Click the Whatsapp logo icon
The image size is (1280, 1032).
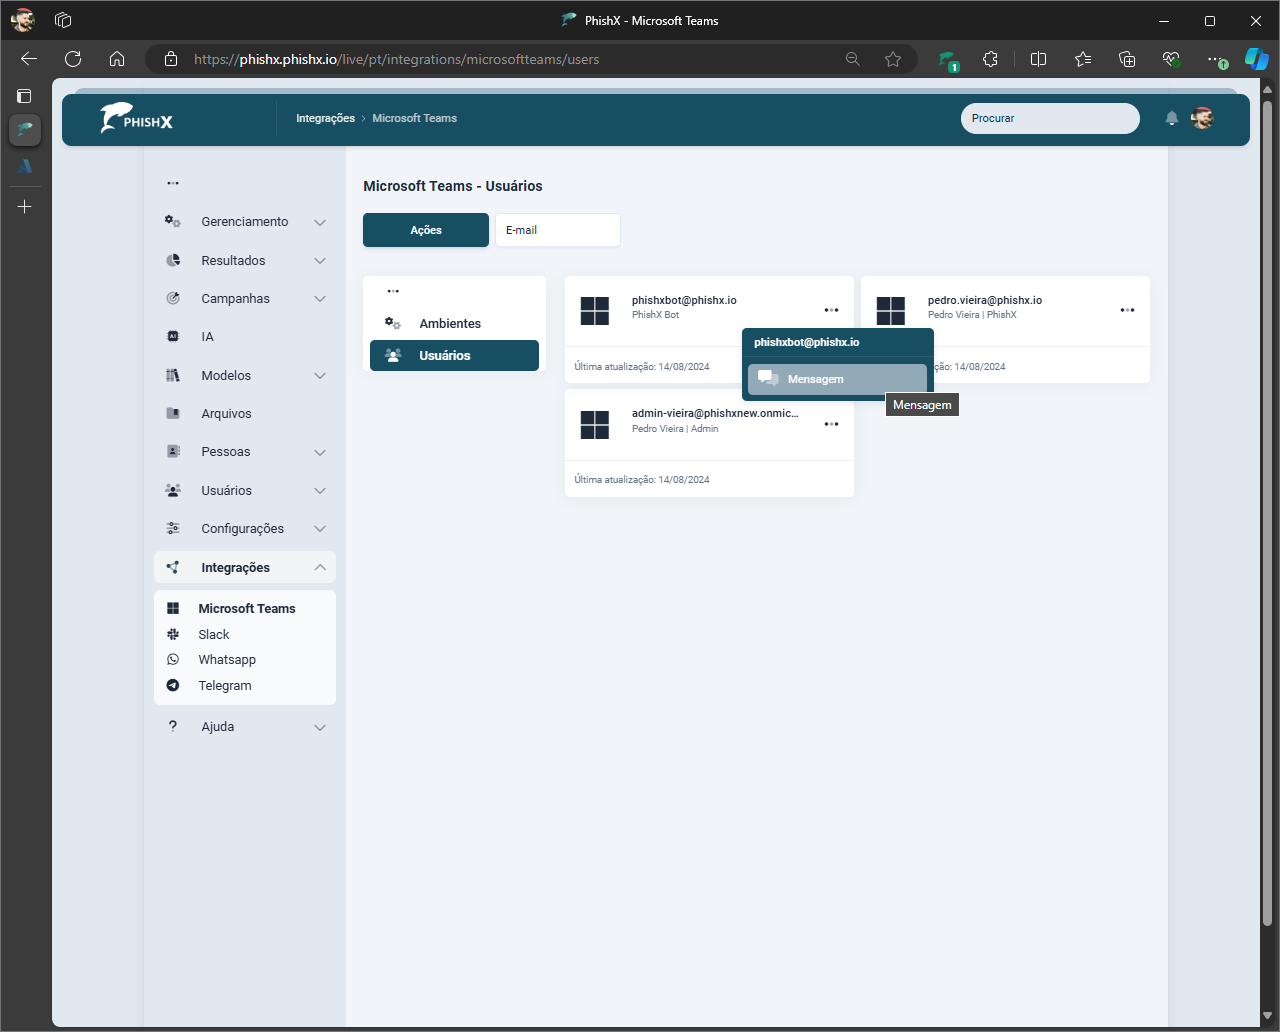coord(173,660)
